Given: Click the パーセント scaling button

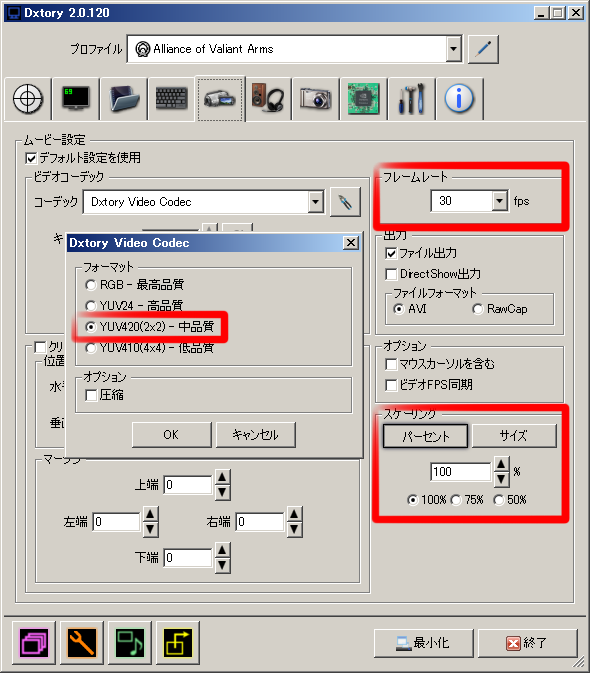Looking at the screenshot, I should coord(425,436).
